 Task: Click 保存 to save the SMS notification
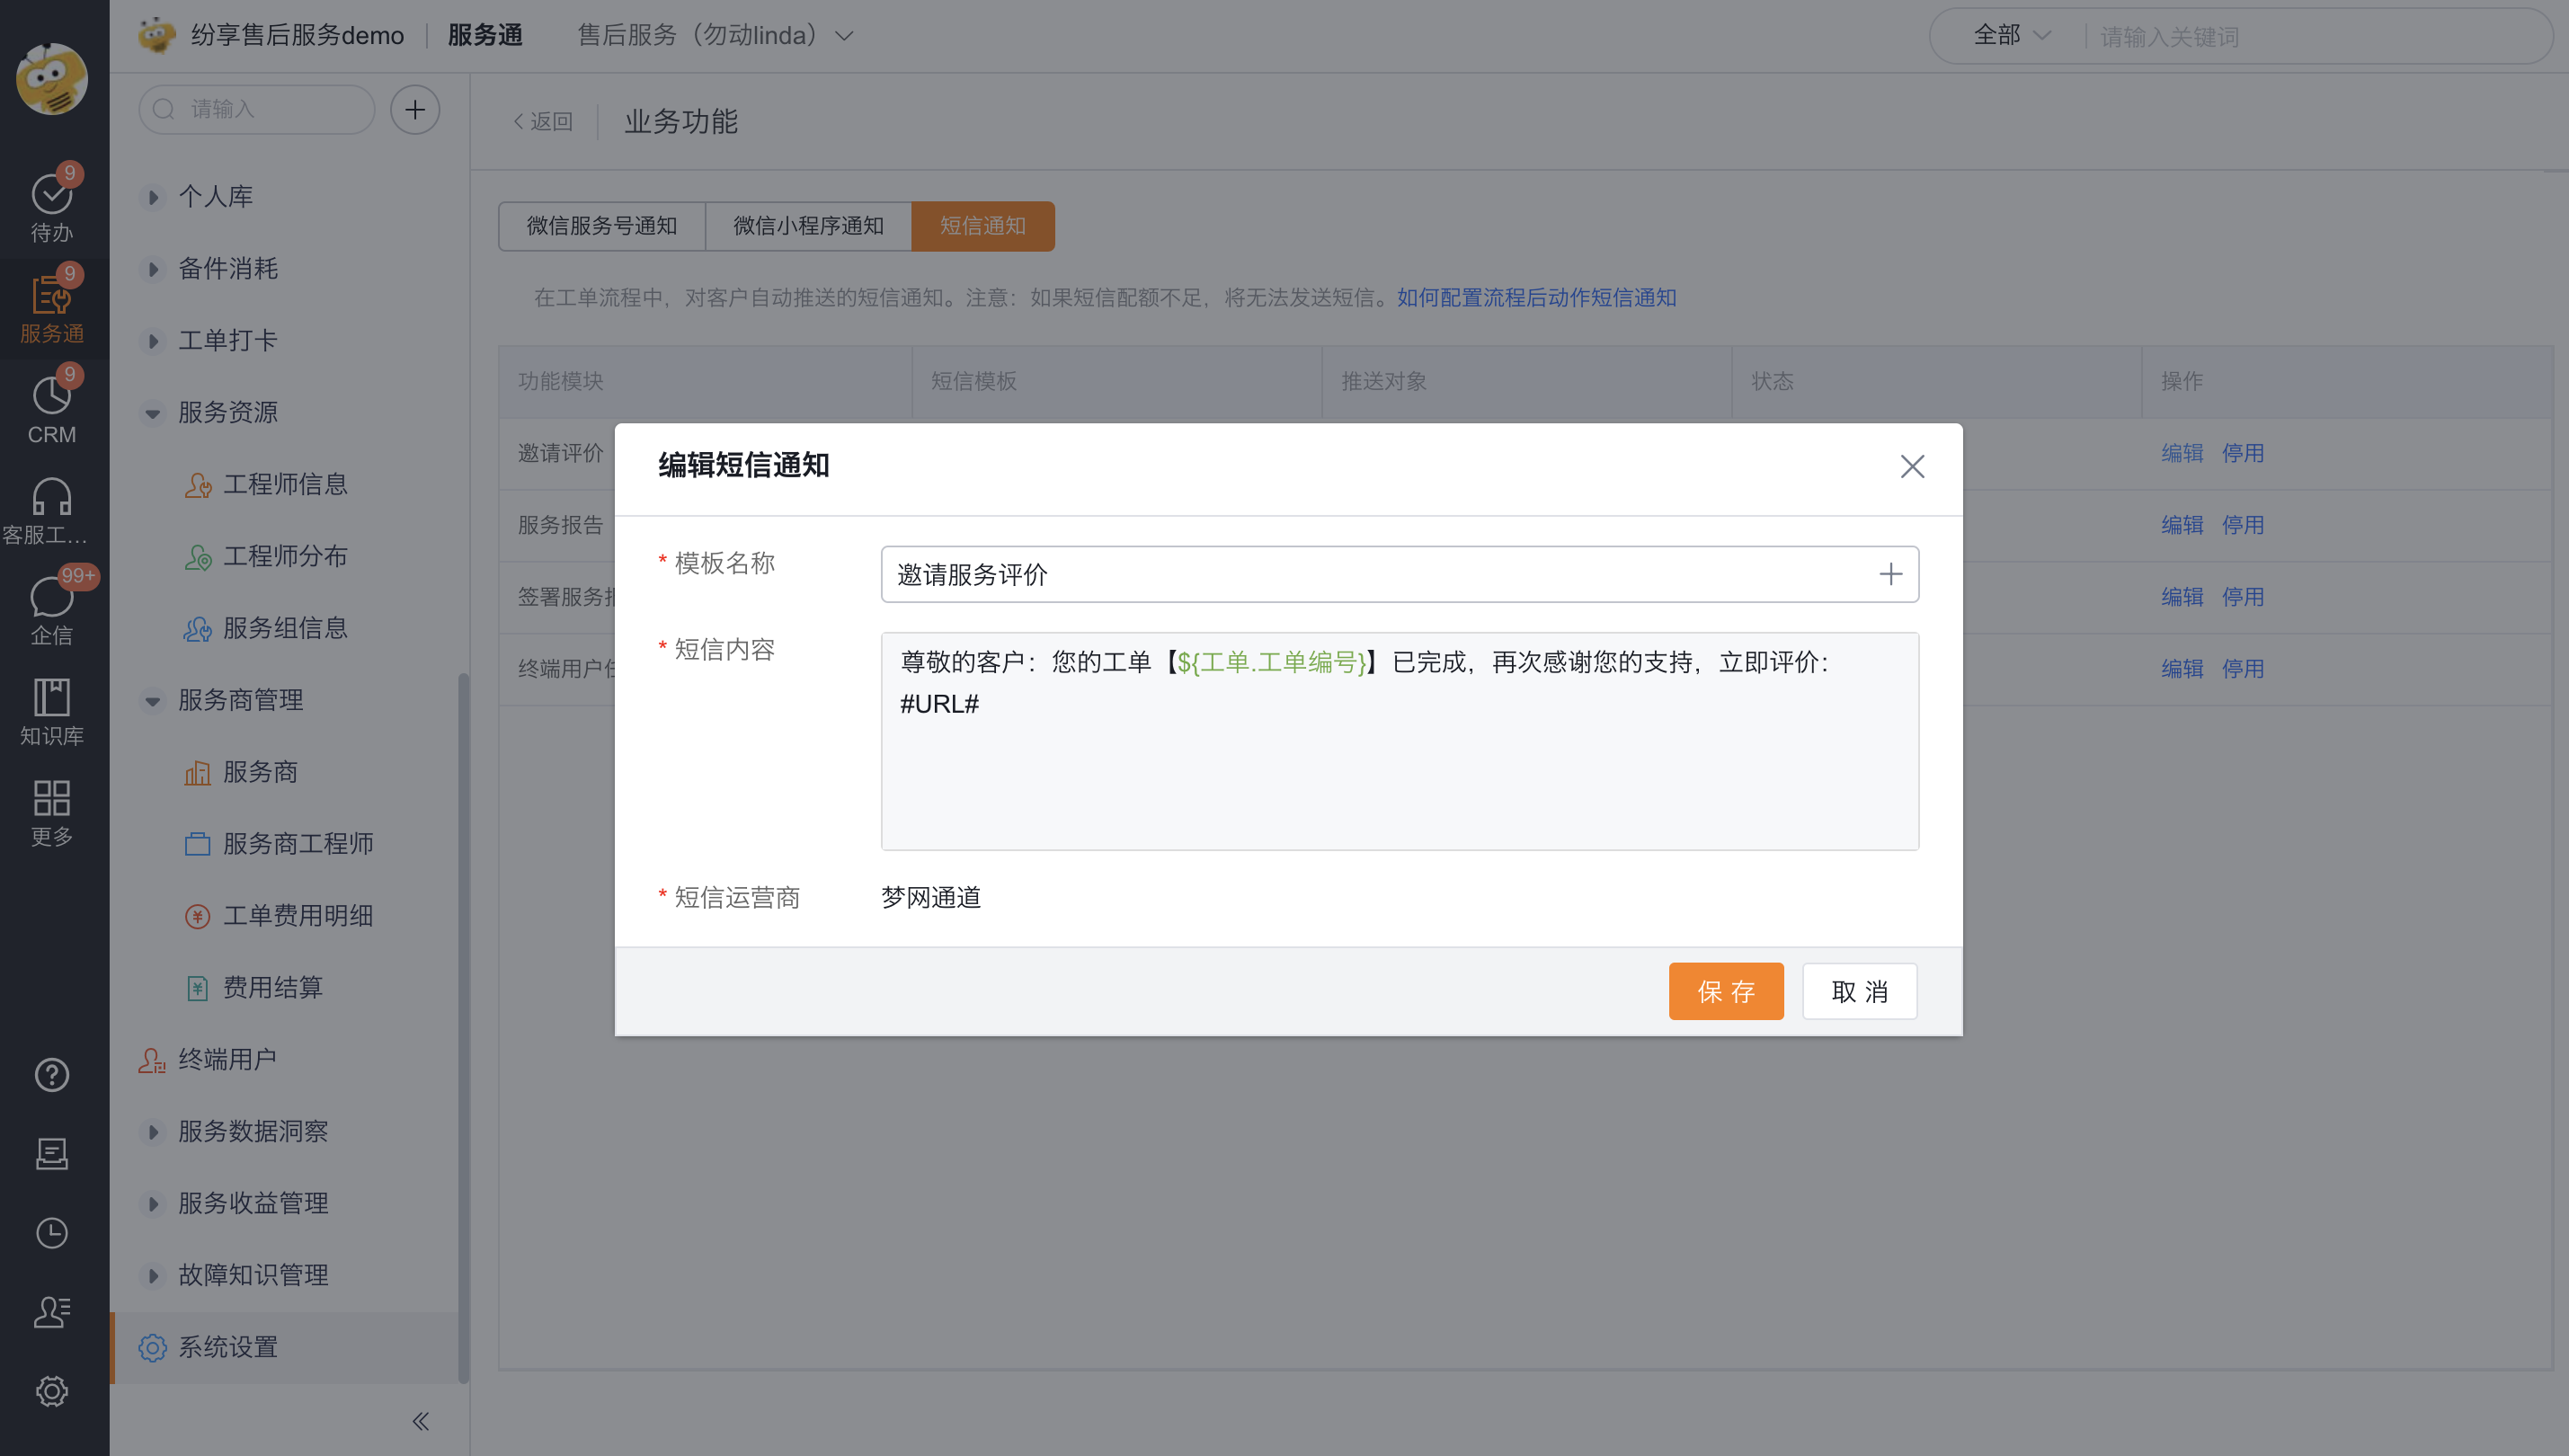click(x=1726, y=990)
